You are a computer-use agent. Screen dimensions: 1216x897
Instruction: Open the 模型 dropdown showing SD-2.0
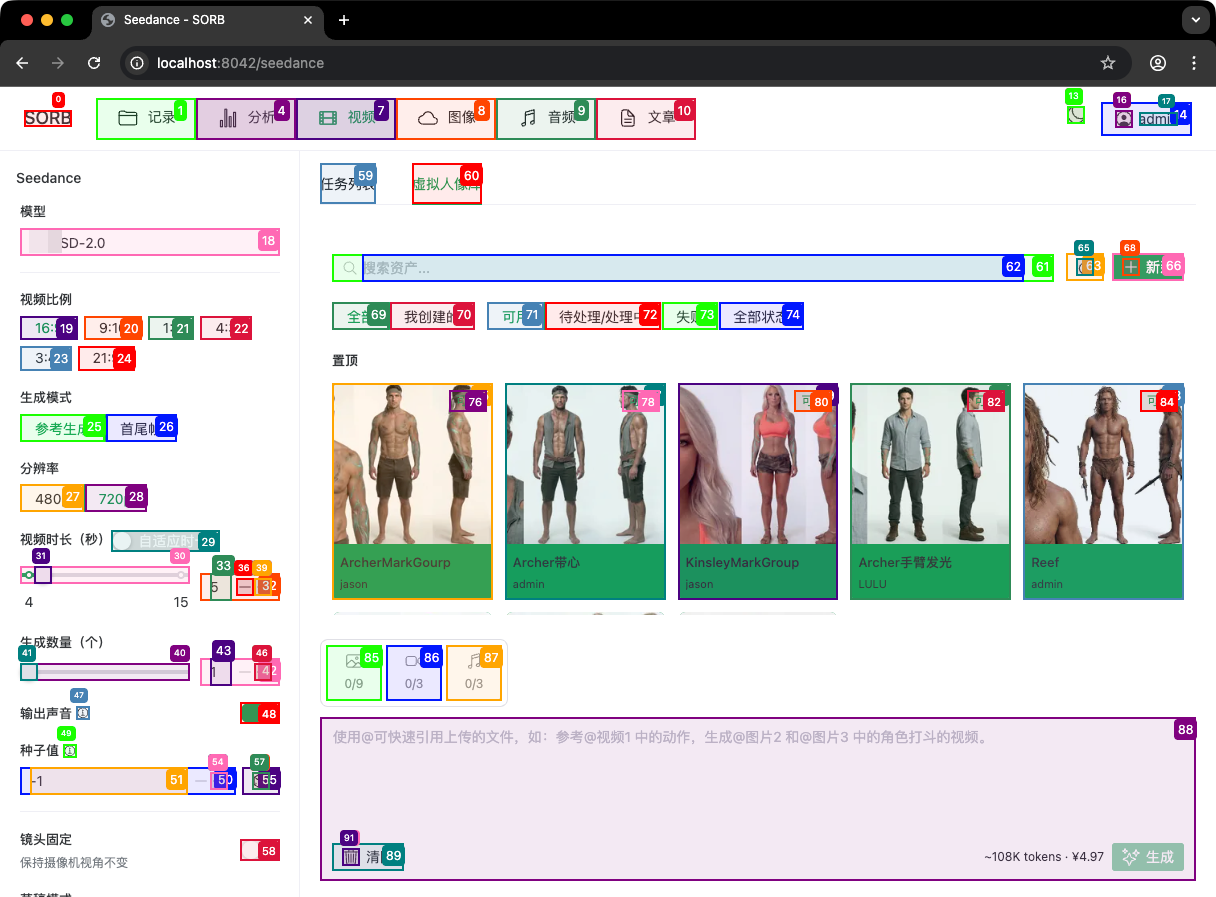coord(150,242)
